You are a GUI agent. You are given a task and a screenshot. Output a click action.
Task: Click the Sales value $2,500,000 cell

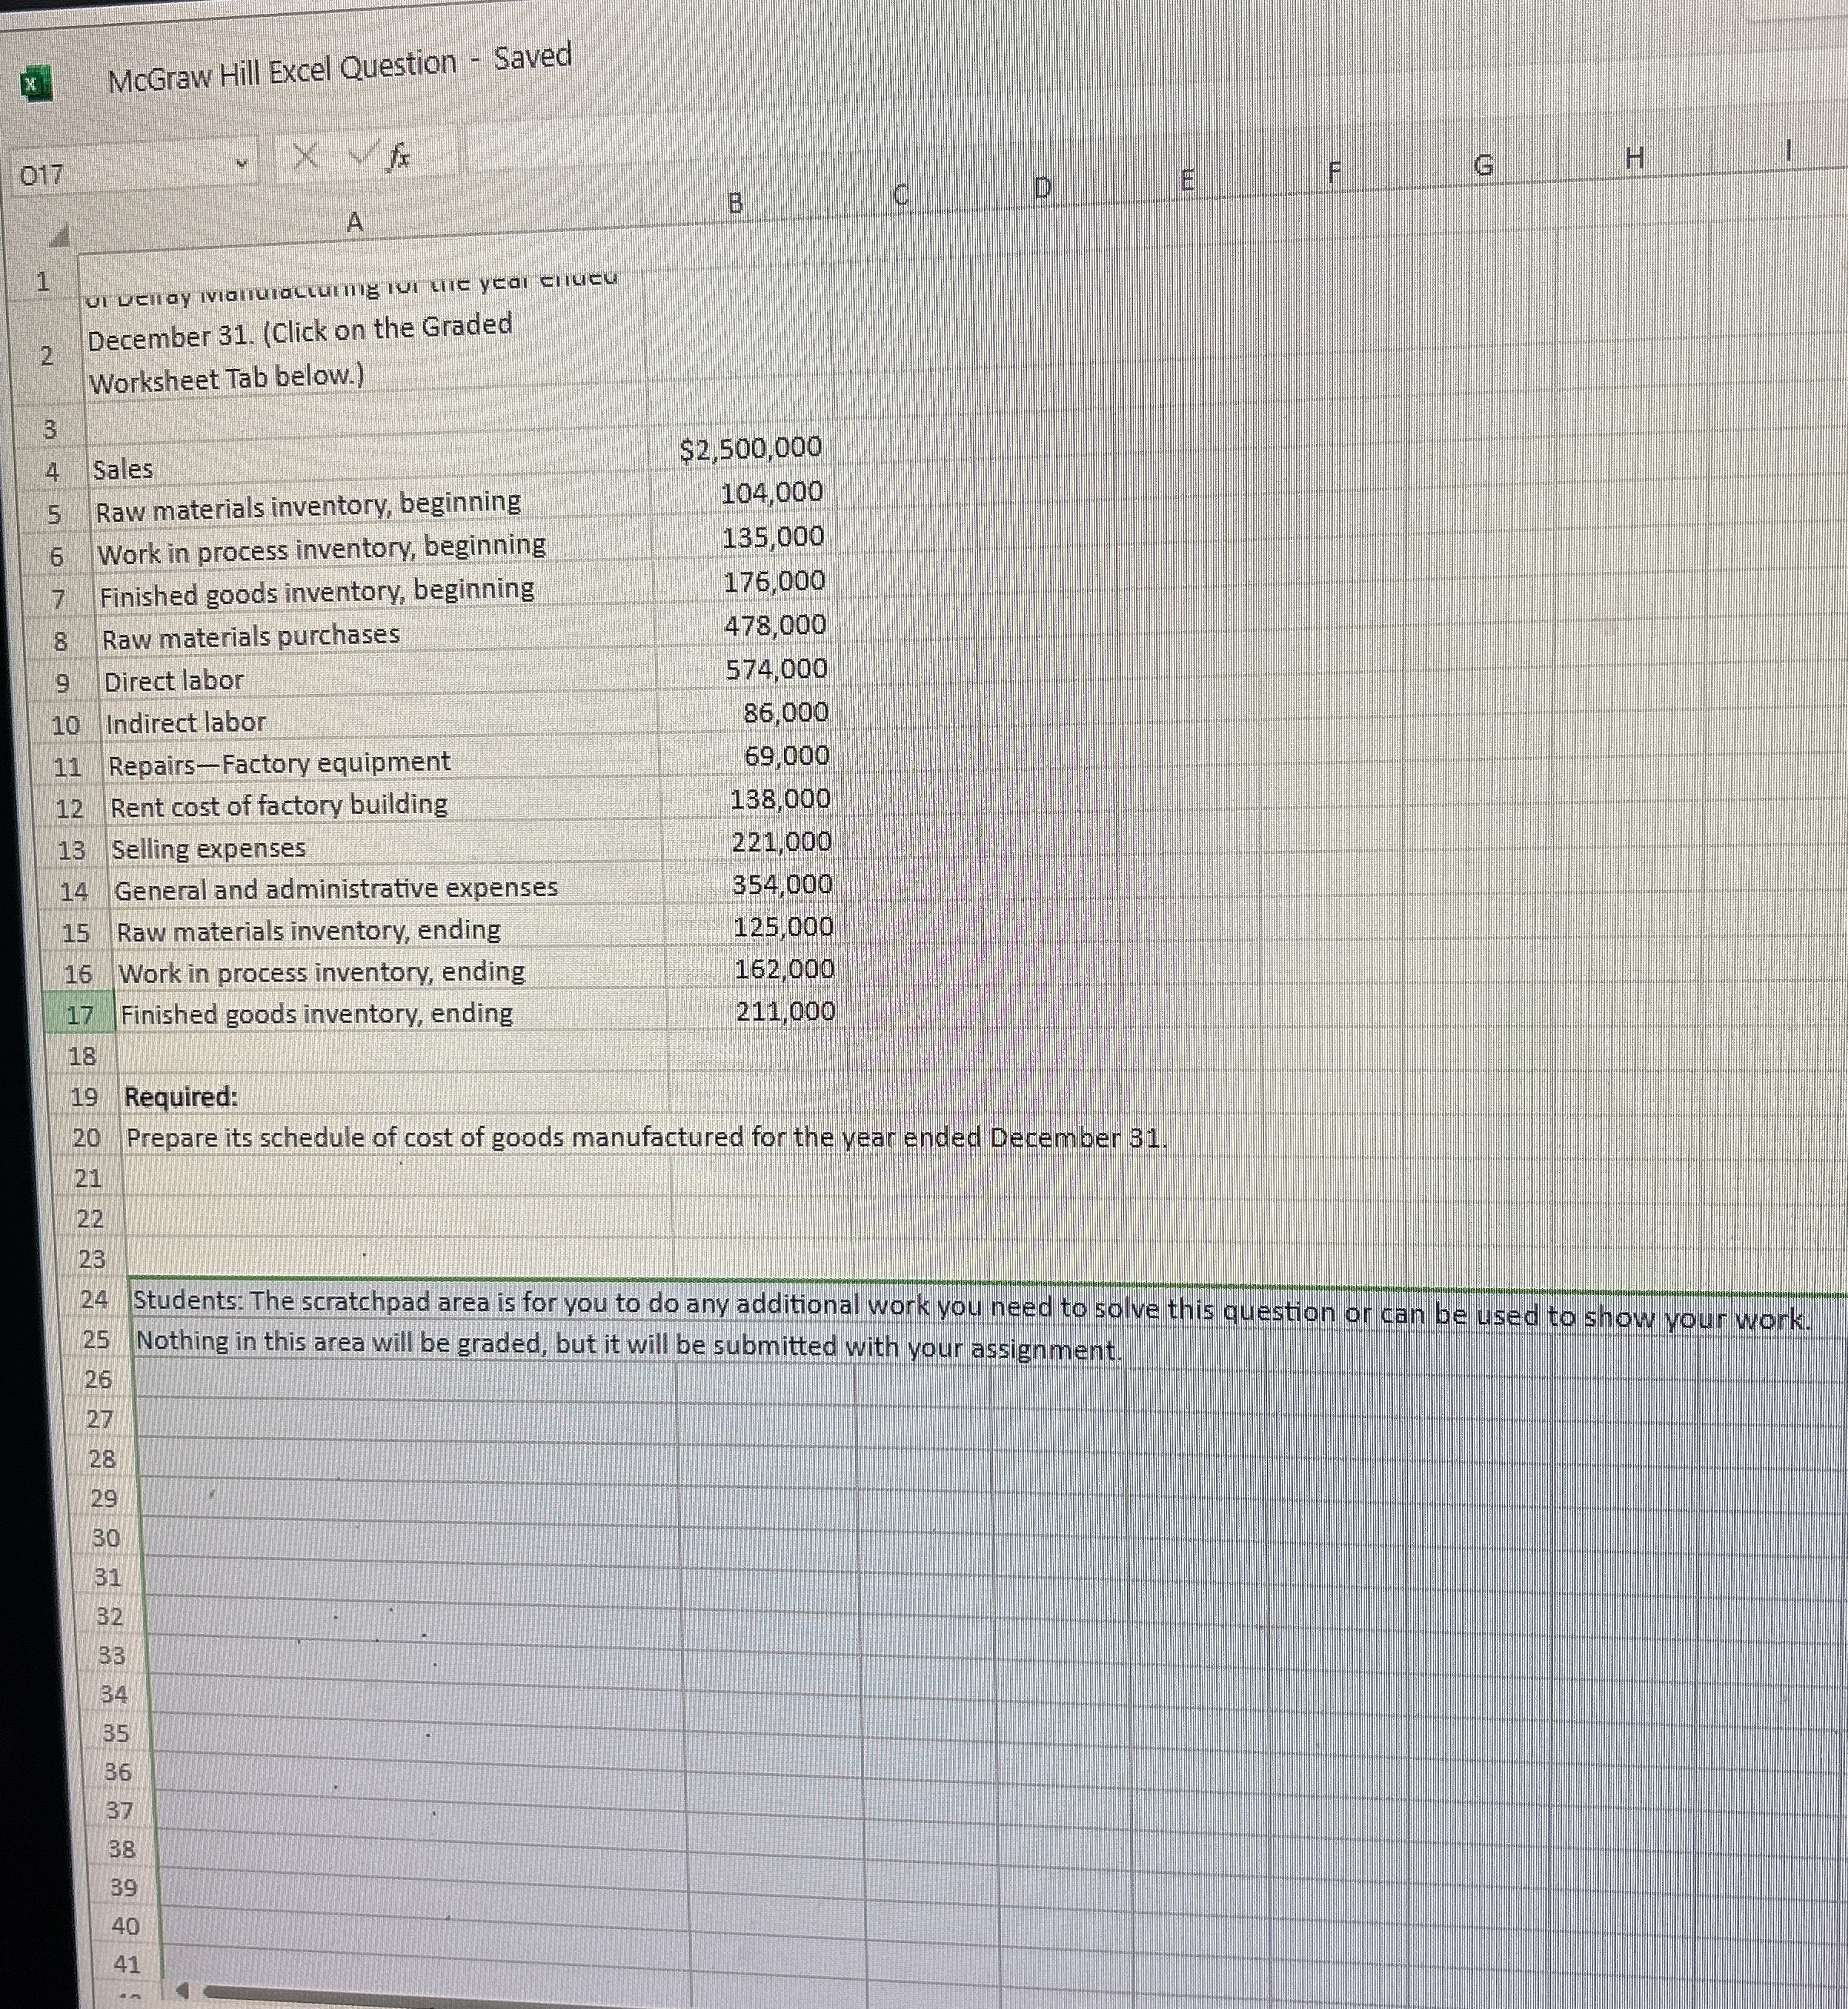pos(750,450)
